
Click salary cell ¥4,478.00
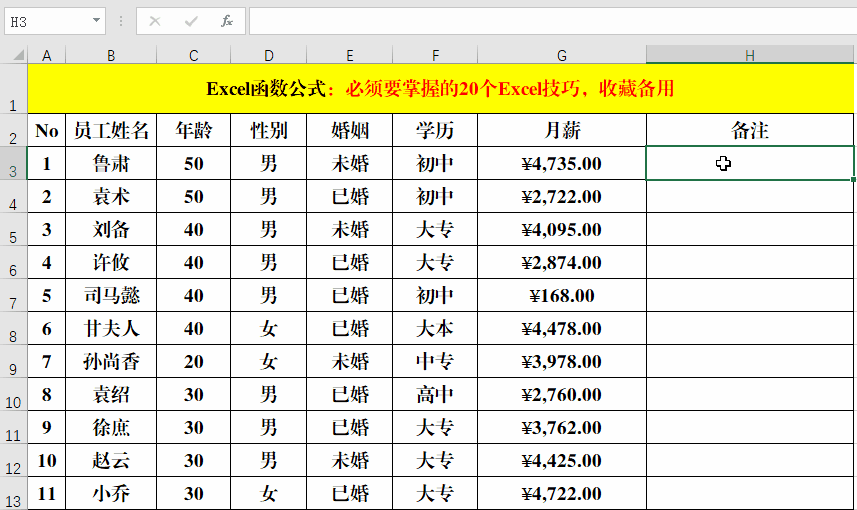(562, 328)
